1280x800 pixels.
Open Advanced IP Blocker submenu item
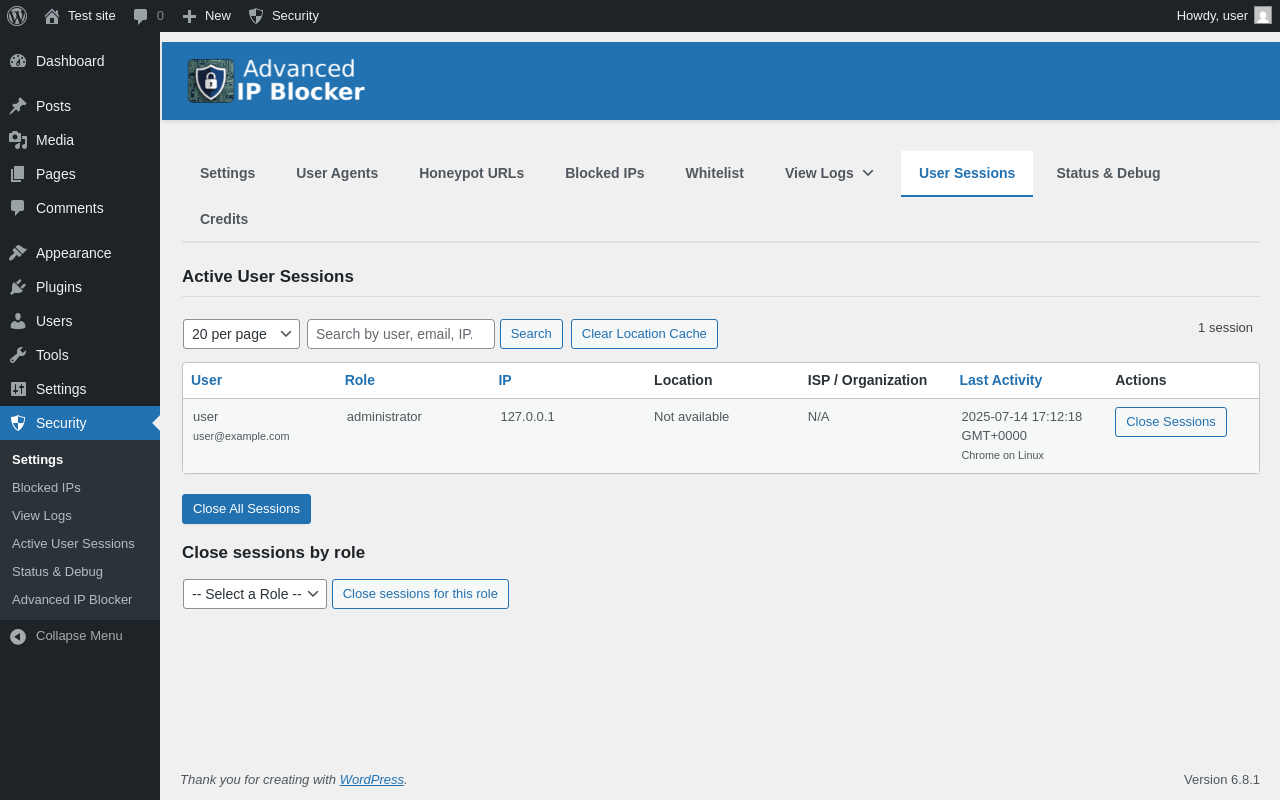click(72, 600)
